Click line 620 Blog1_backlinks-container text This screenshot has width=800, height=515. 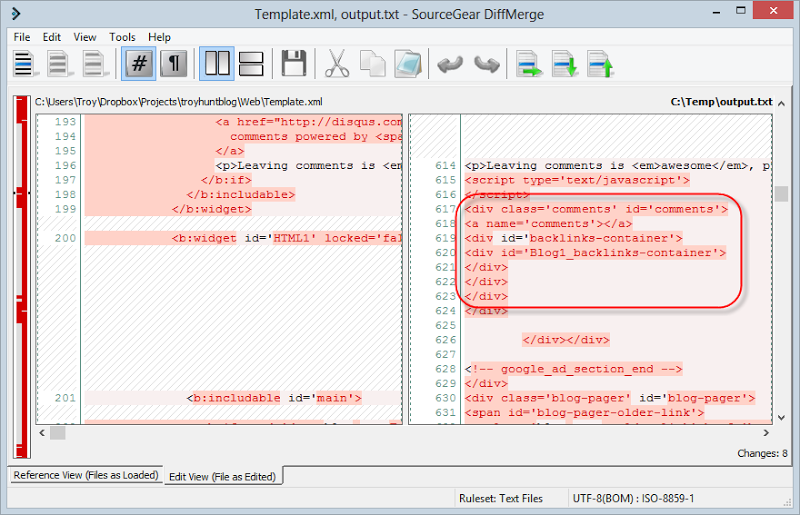pyautogui.click(x=595, y=253)
